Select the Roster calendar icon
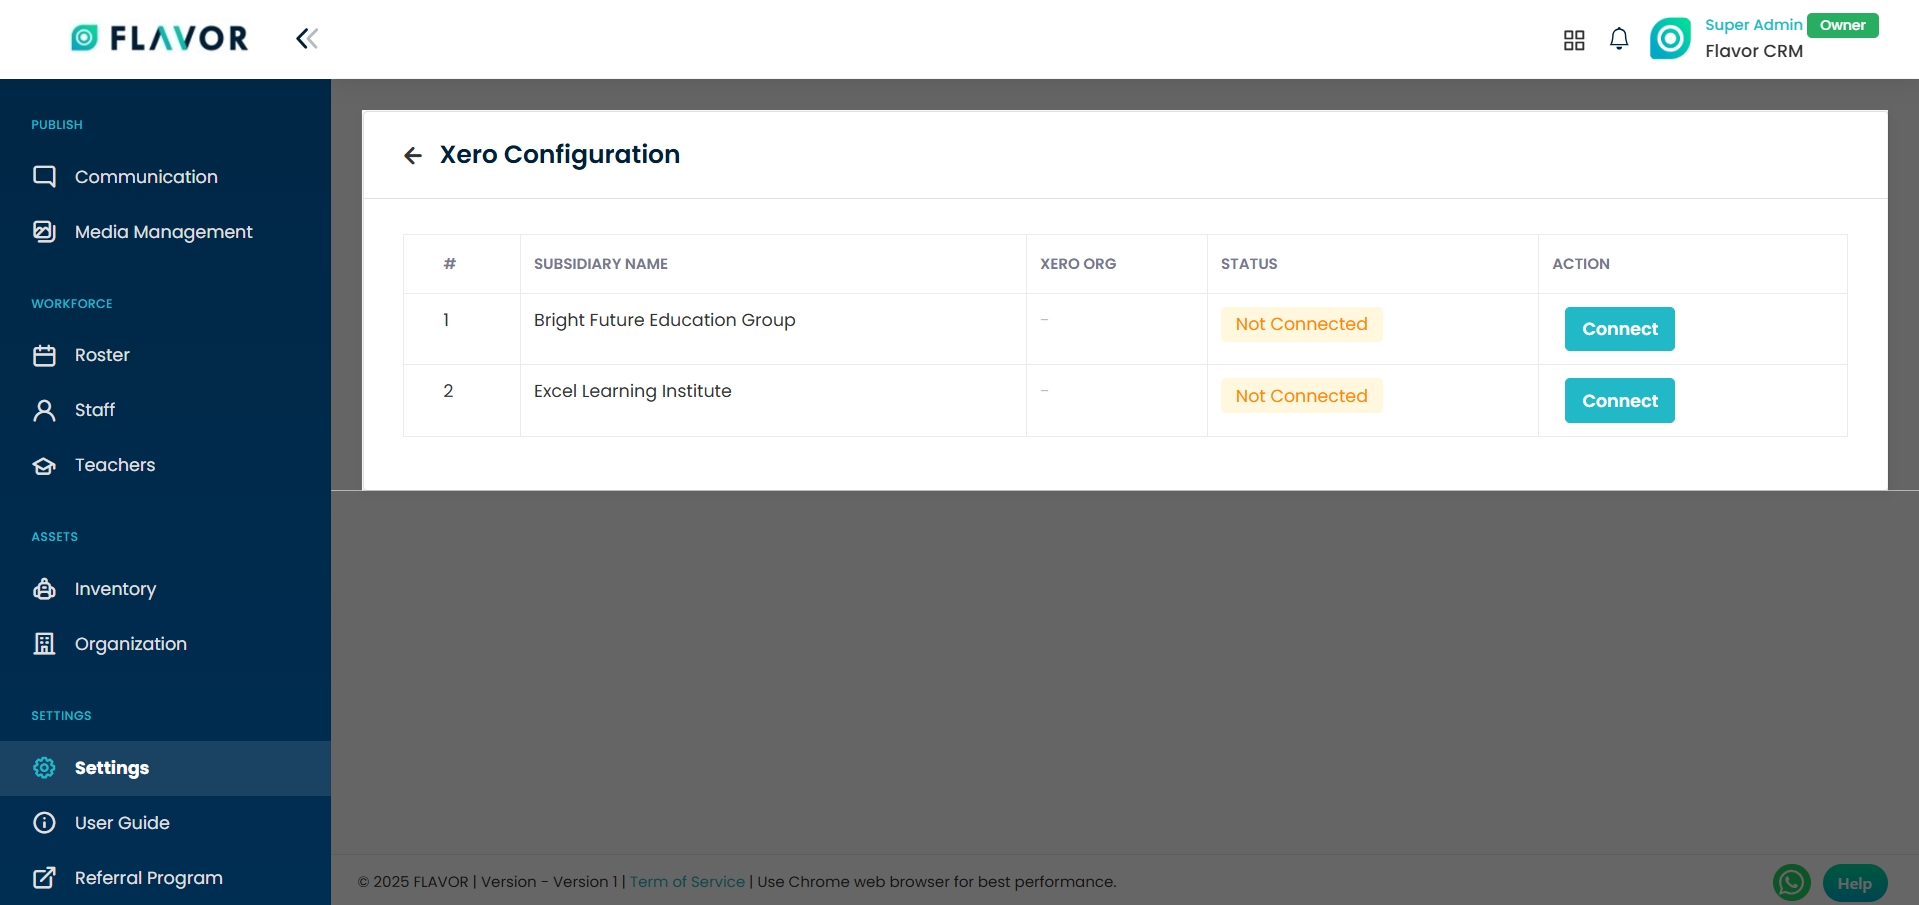 click(44, 355)
